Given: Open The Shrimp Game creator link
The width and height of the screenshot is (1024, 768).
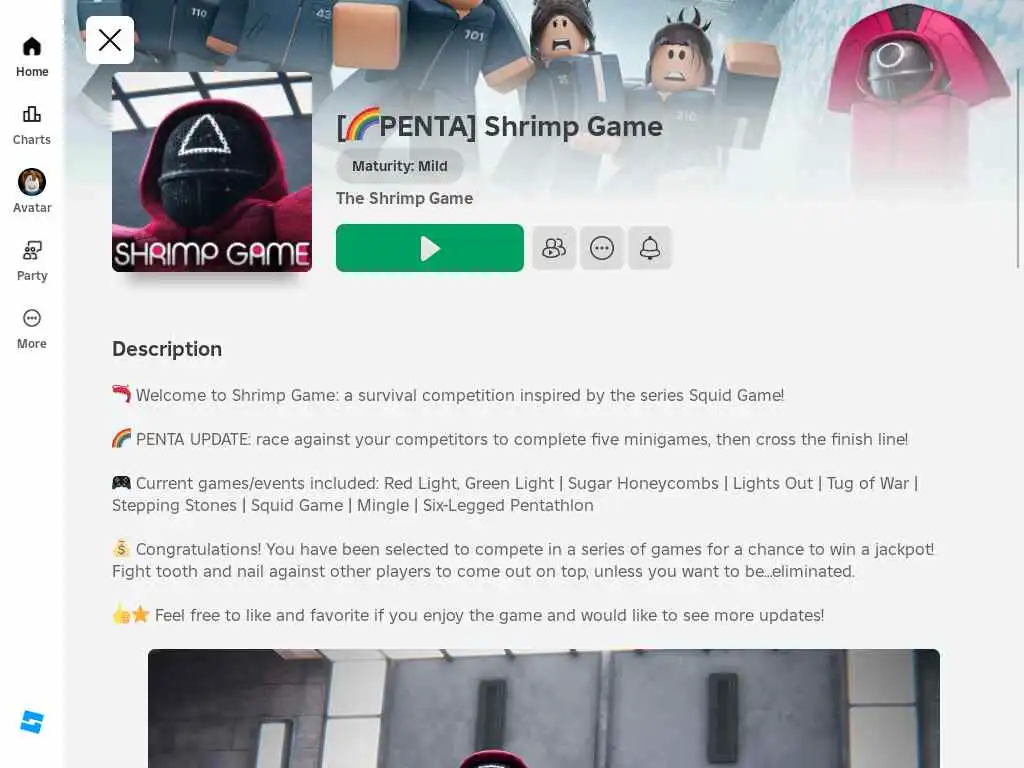Looking at the screenshot, I should (404, 199).
